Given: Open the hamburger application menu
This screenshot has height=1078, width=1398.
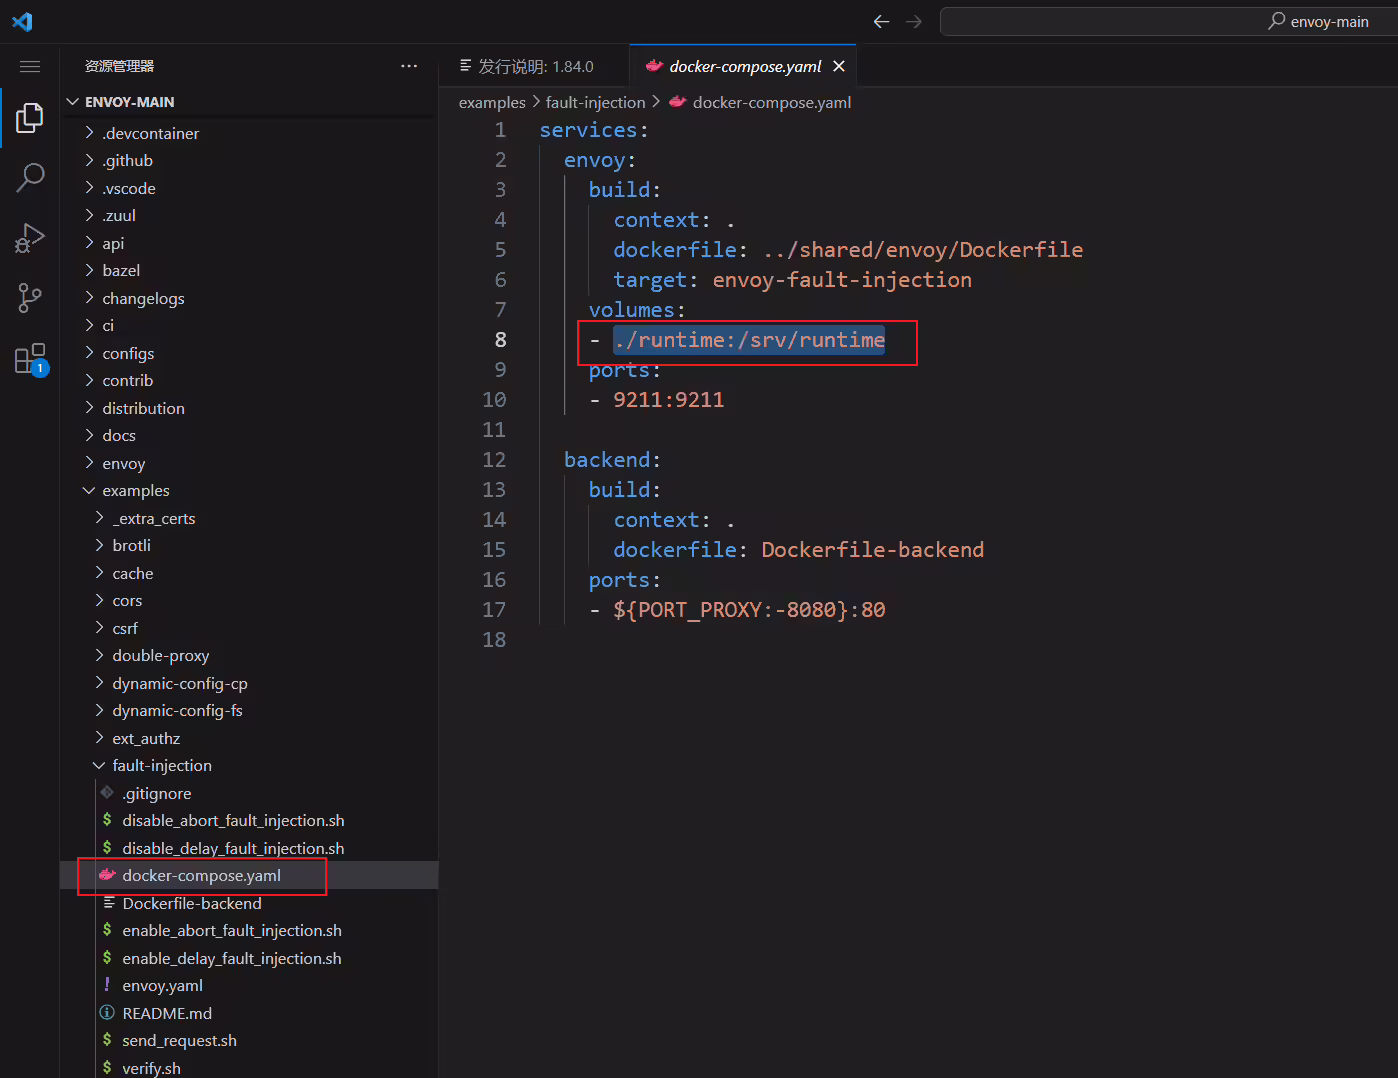Looking at the screenshot, I should [30, 66].
